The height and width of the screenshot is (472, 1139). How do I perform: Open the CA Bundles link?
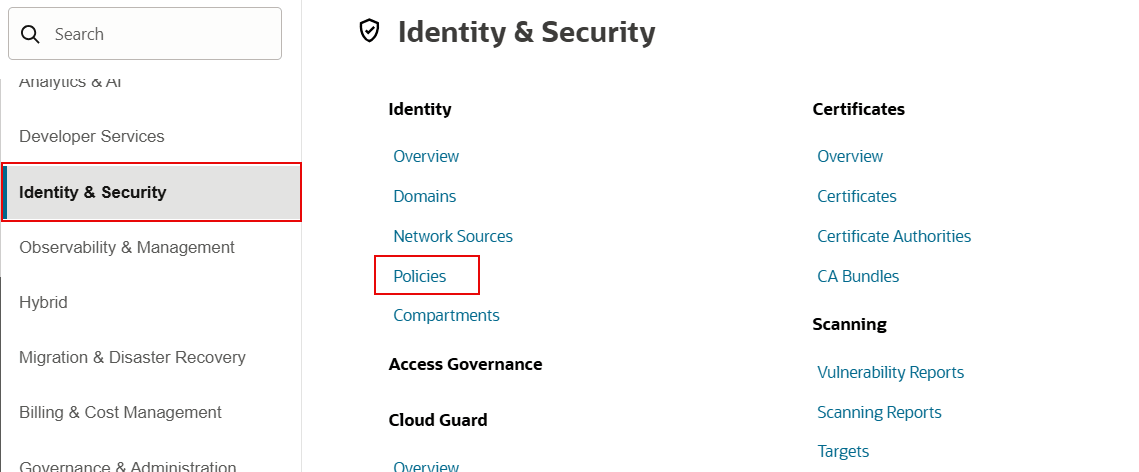click(858, 276)
